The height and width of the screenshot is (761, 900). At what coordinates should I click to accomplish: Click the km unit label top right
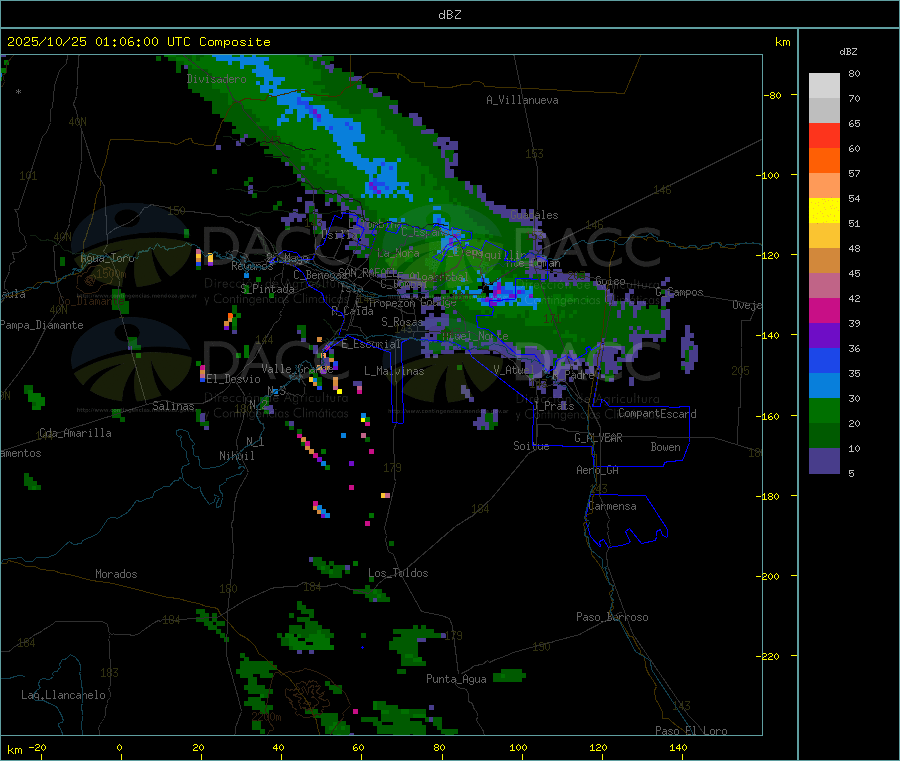click(783, 42)
